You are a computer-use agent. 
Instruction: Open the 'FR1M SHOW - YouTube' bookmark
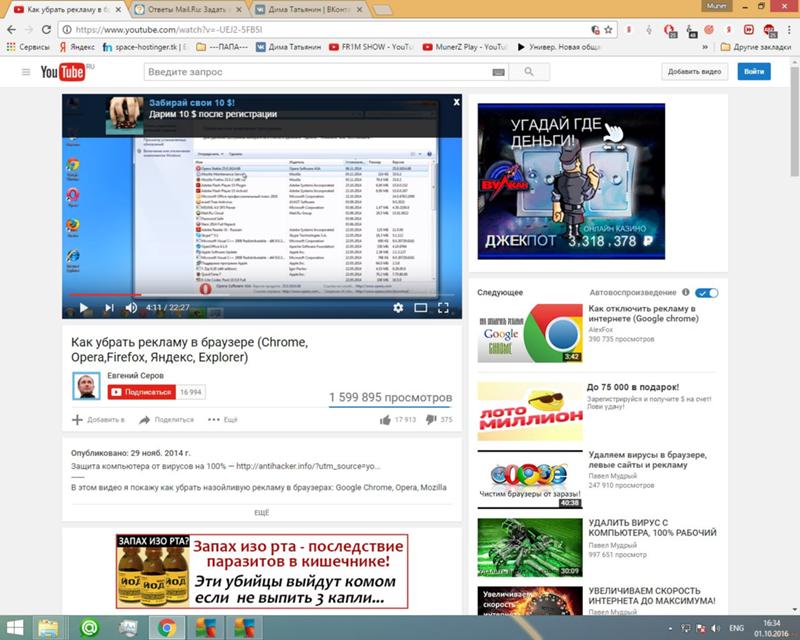(371, 47)
